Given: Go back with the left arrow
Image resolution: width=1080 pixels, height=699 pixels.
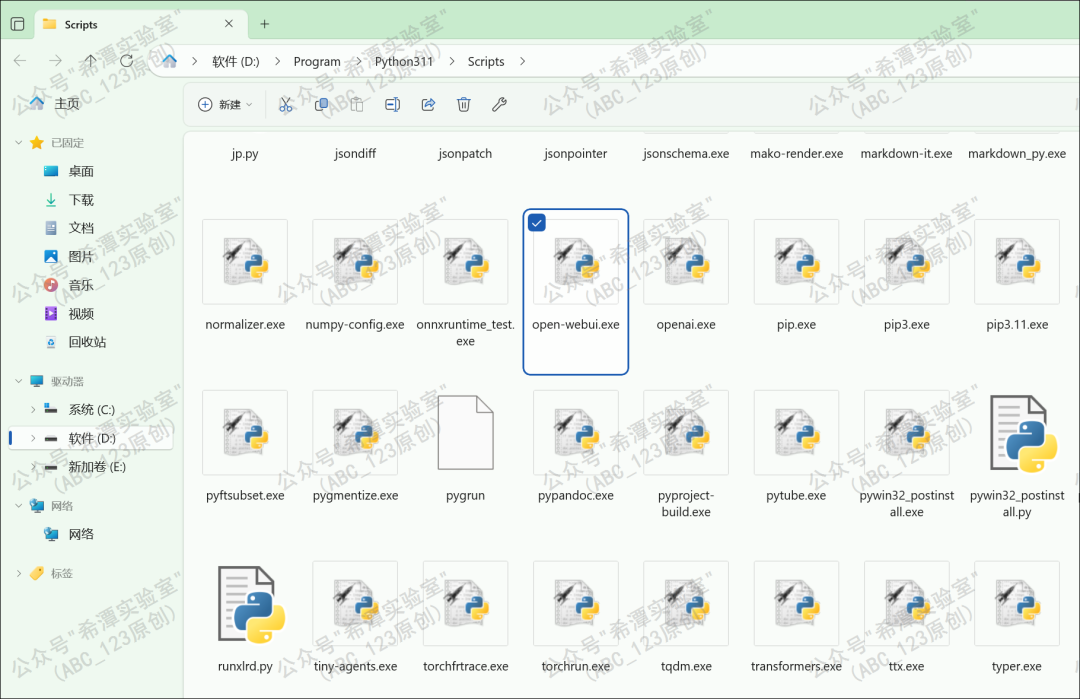Looking at the screenshot, I should pyautogui.click(x=20, y=61).
